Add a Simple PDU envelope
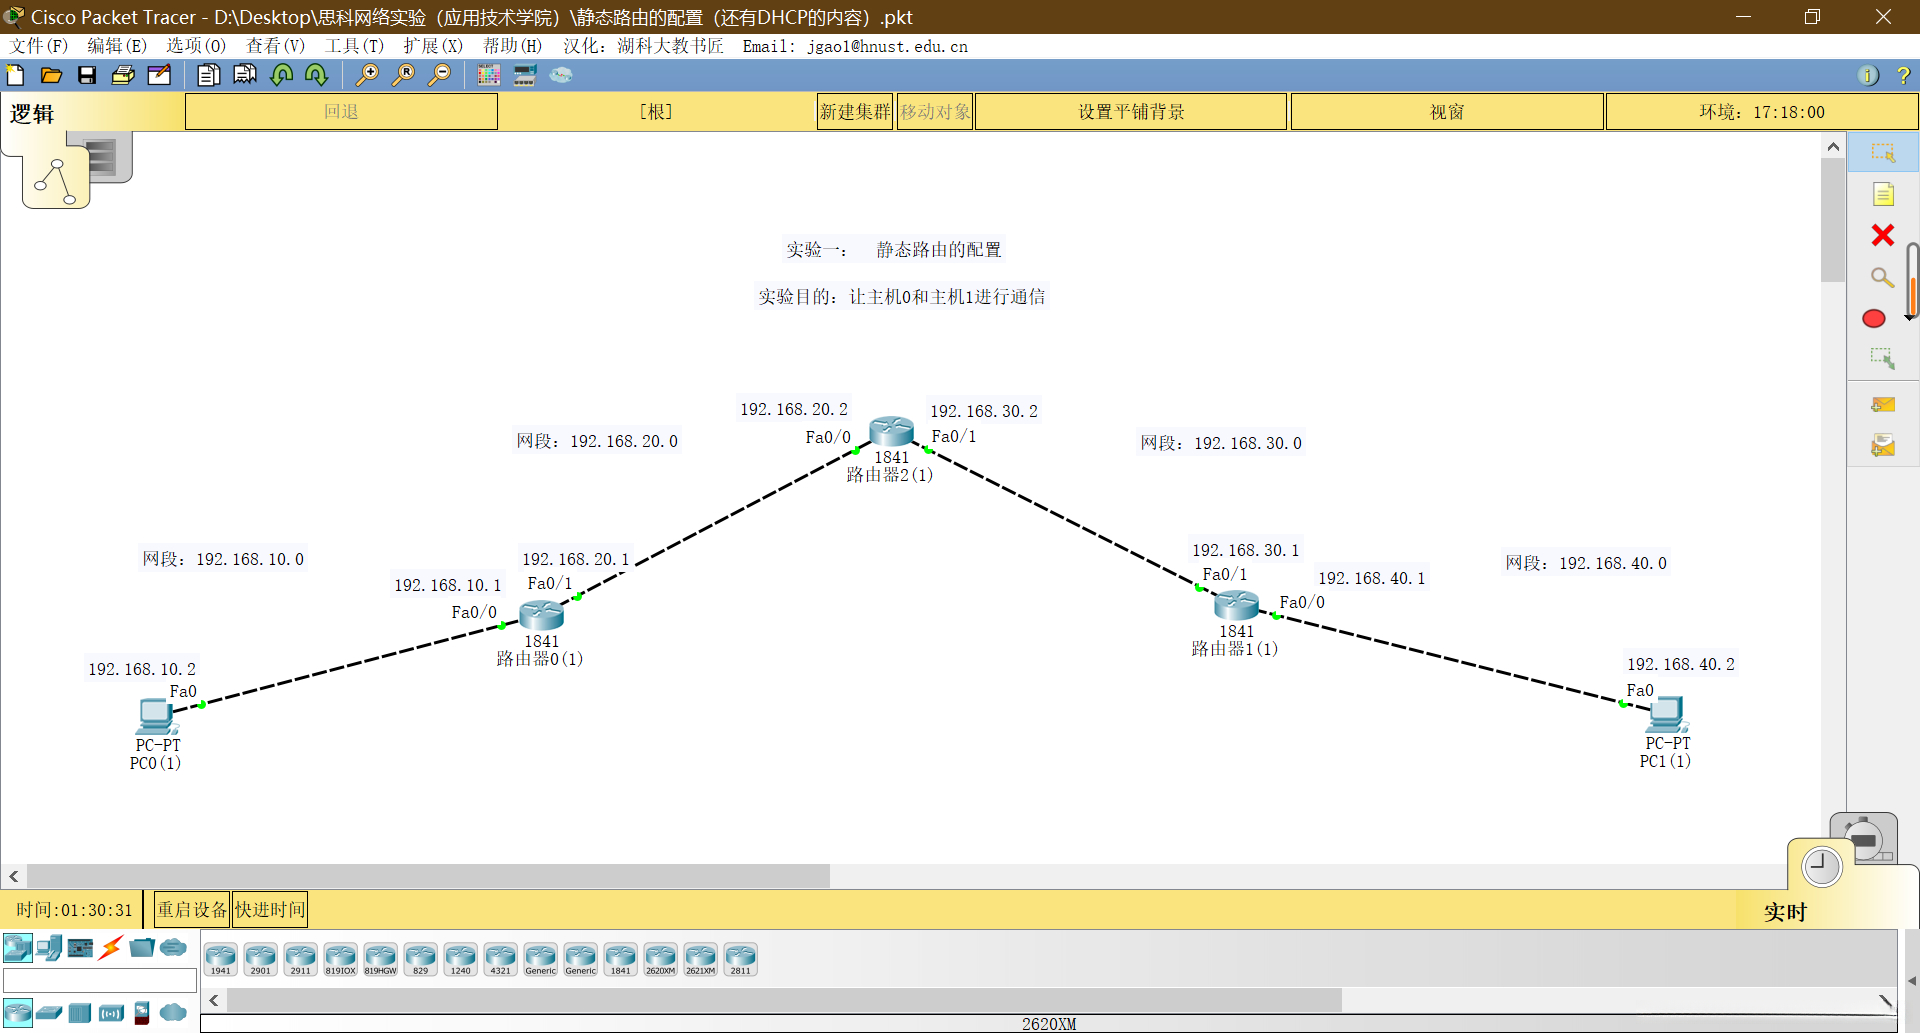 coord(1883,404)
